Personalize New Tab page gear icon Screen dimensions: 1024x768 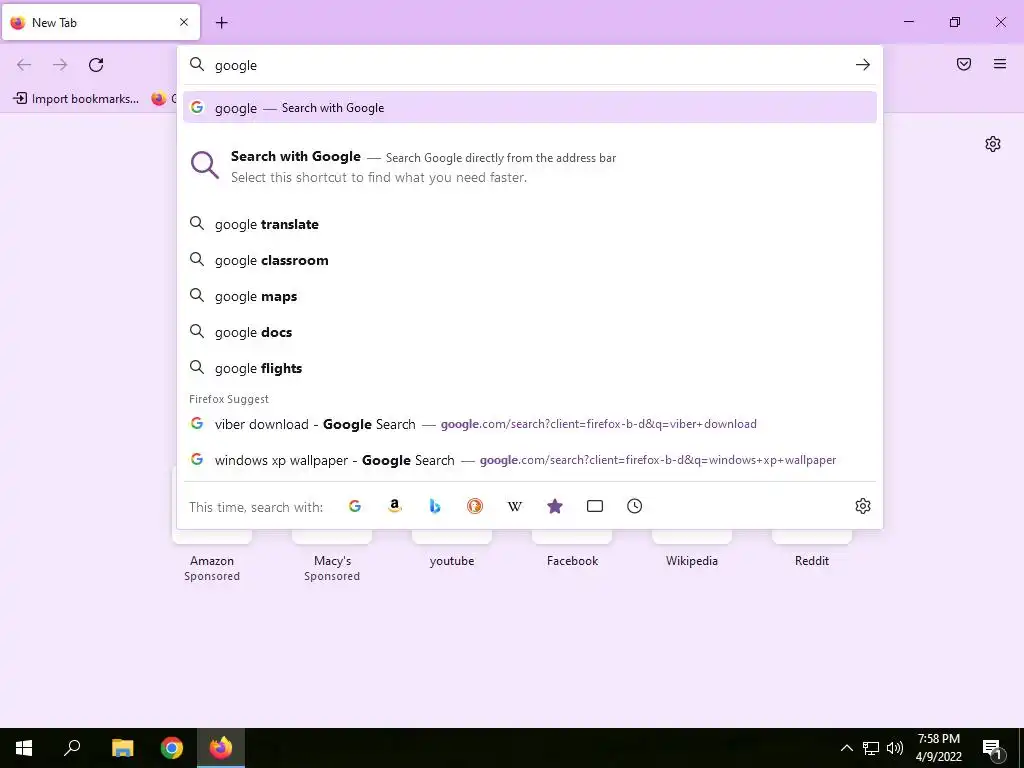993,144
